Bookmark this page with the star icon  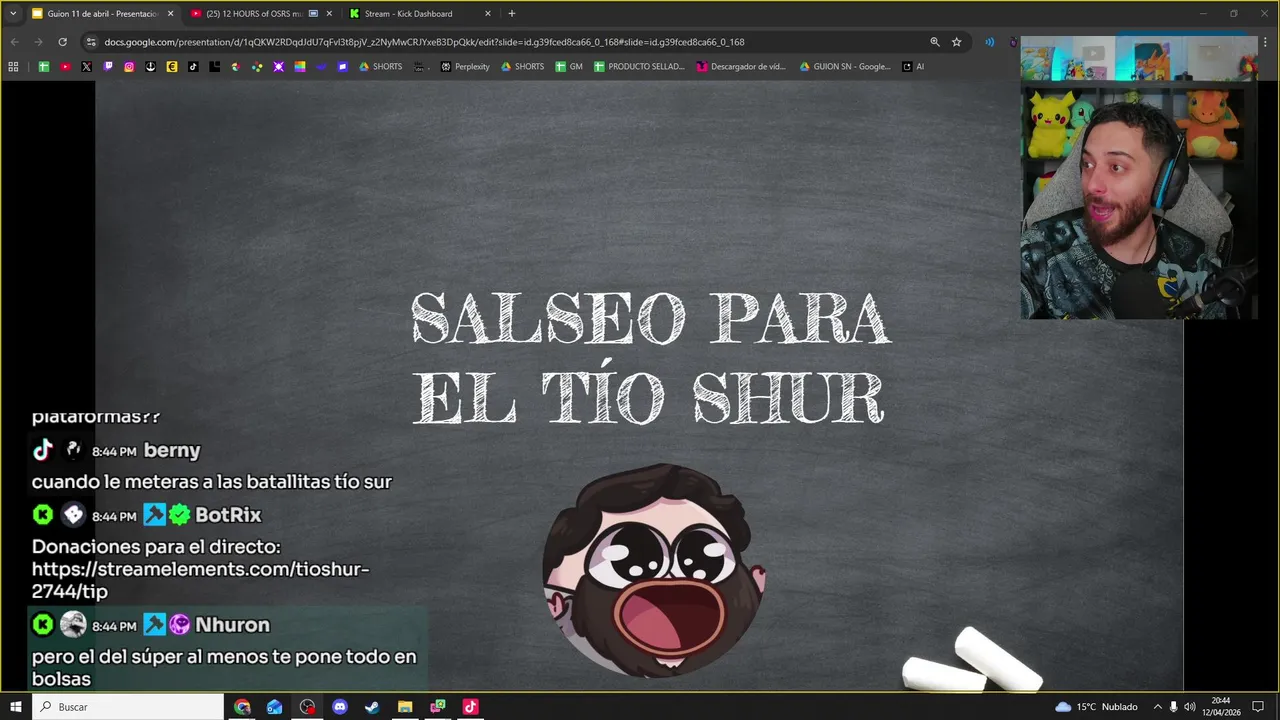pyautogui.click(x=956, y=42)
